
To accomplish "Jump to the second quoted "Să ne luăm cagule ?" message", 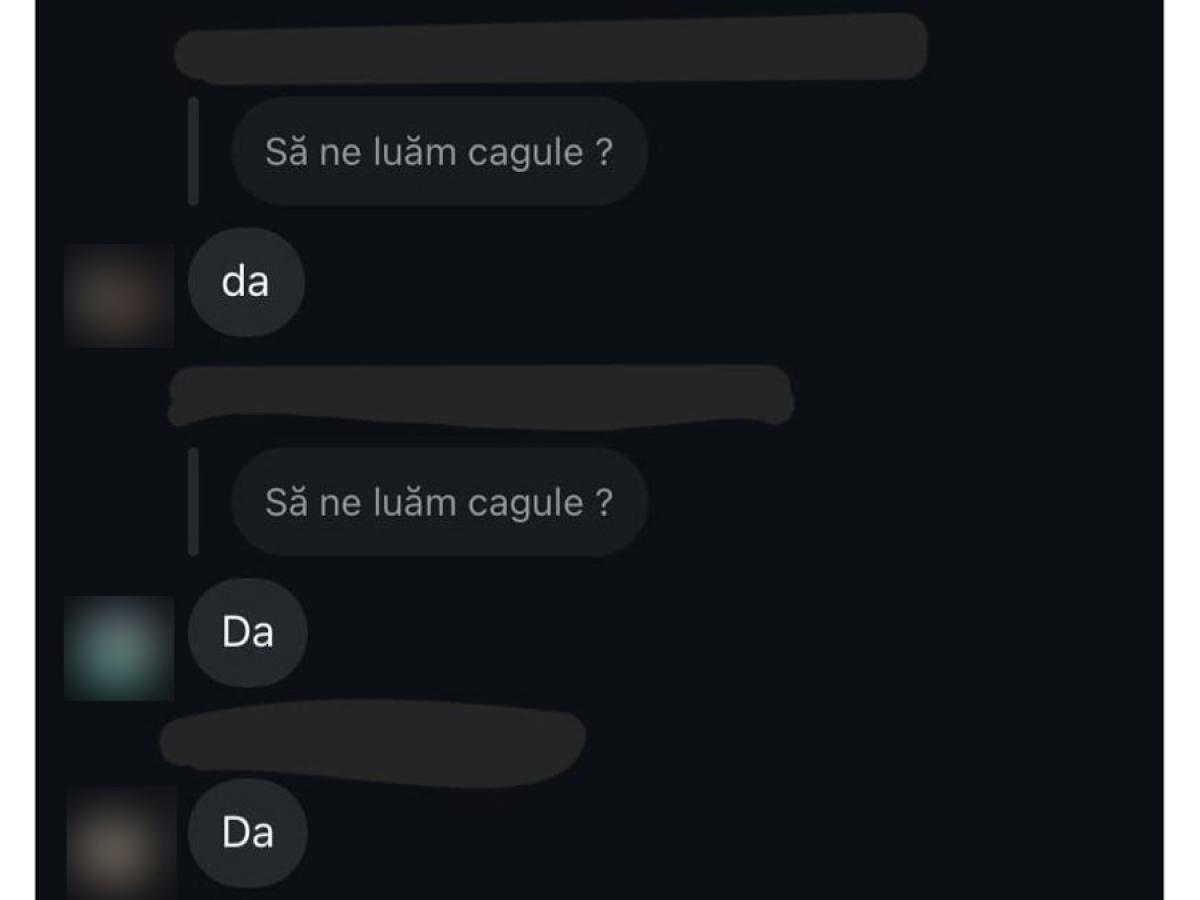I will coord(439,502).
